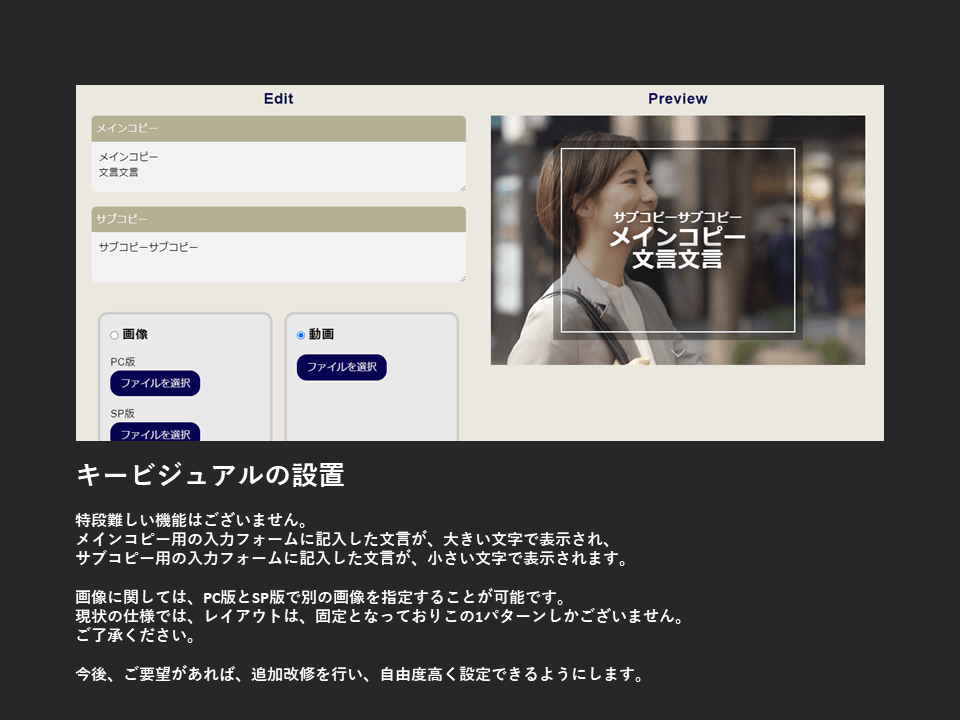
Task: Select the 動画 radio button
Action: (301, 335)
